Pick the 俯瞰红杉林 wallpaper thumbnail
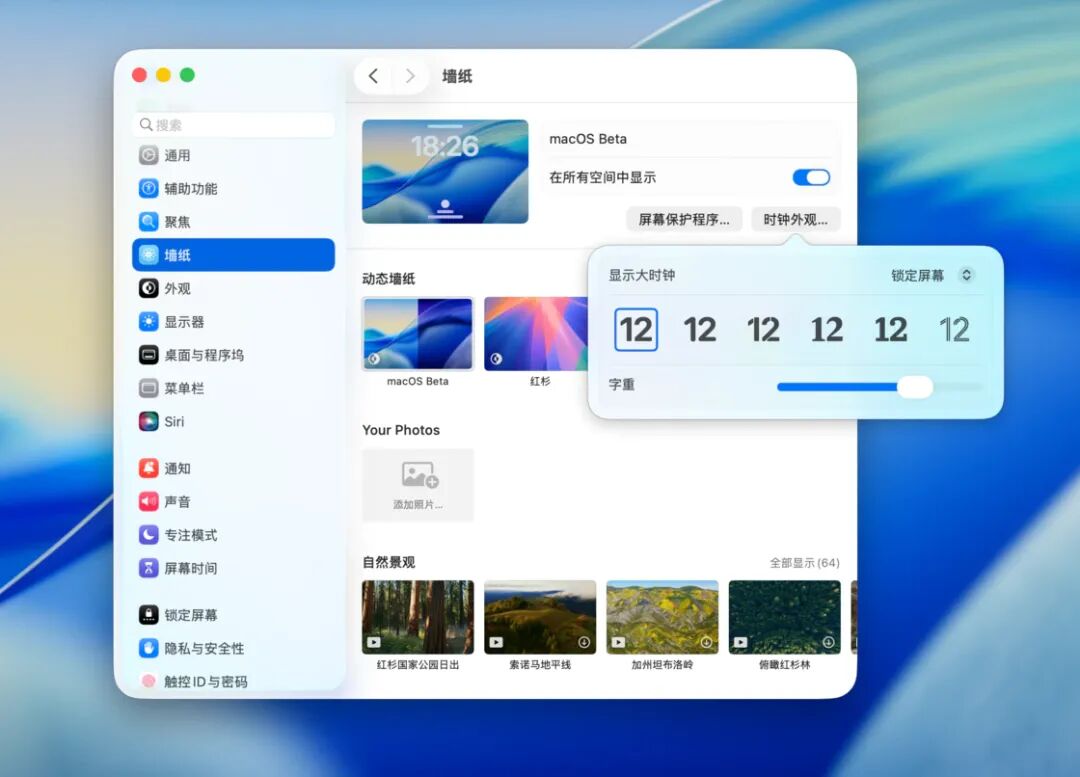Viewport: 1080px width, 777px height. (x=785, y=617)
